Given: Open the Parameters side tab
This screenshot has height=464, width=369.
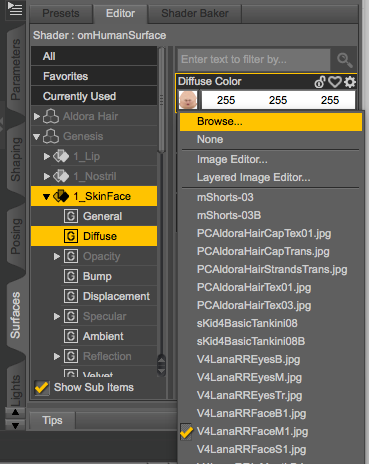Looking at the screenshot, I should [16, 69].
